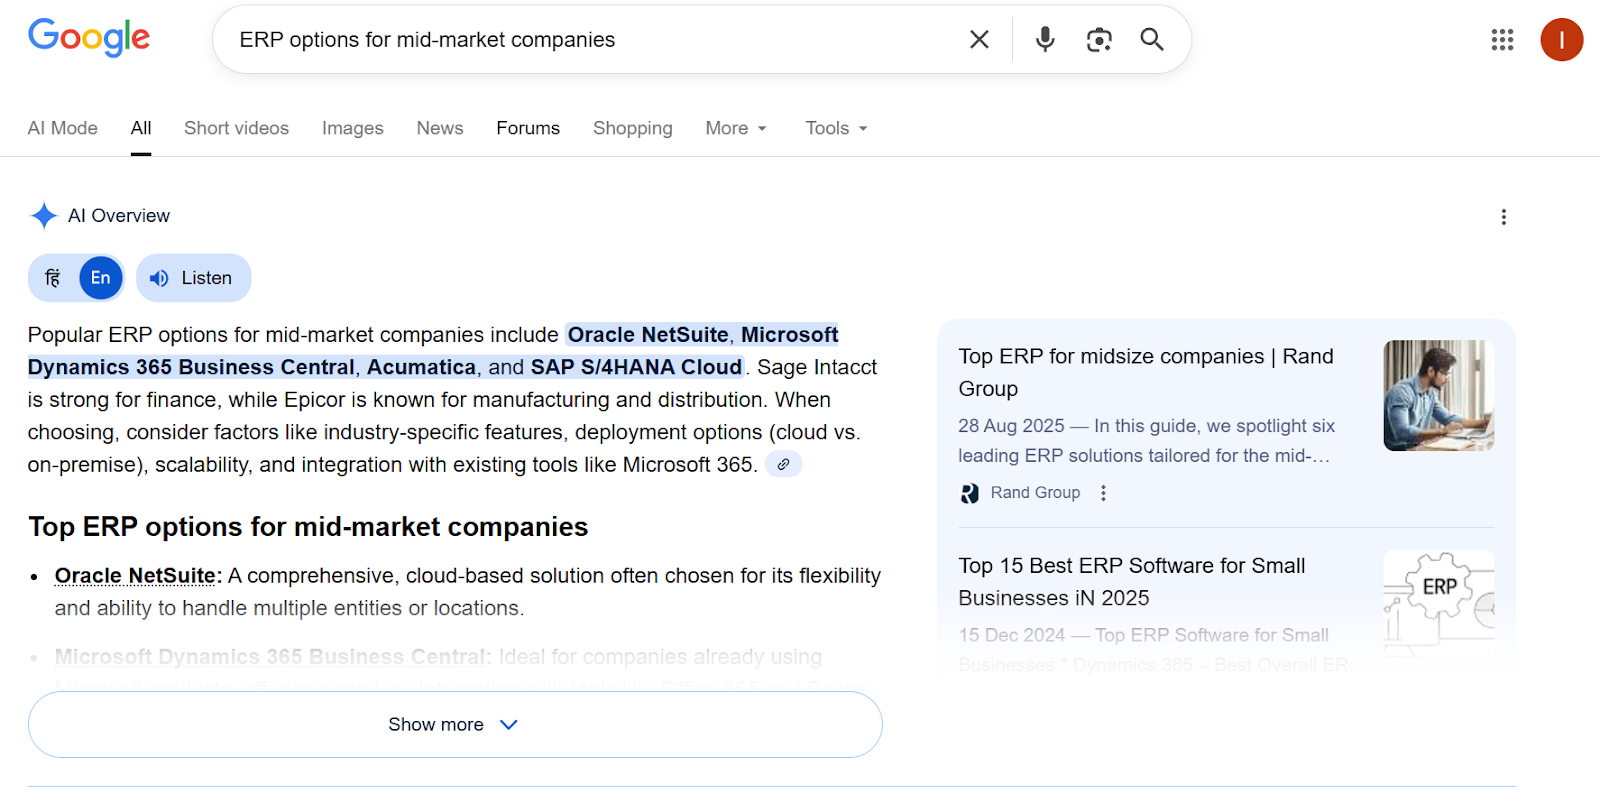Open the Short videos tab

(x=236, y=128)
